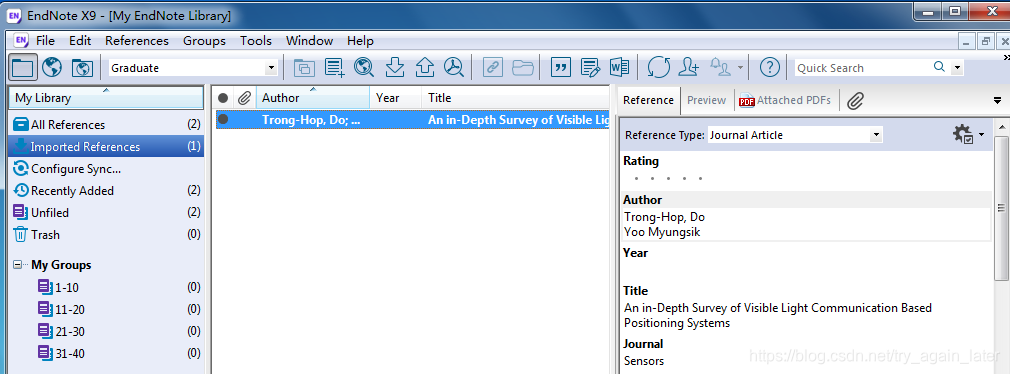This screenshot has width=1010, height=374.
Task: Open the File menu
Action: [45, 41]
